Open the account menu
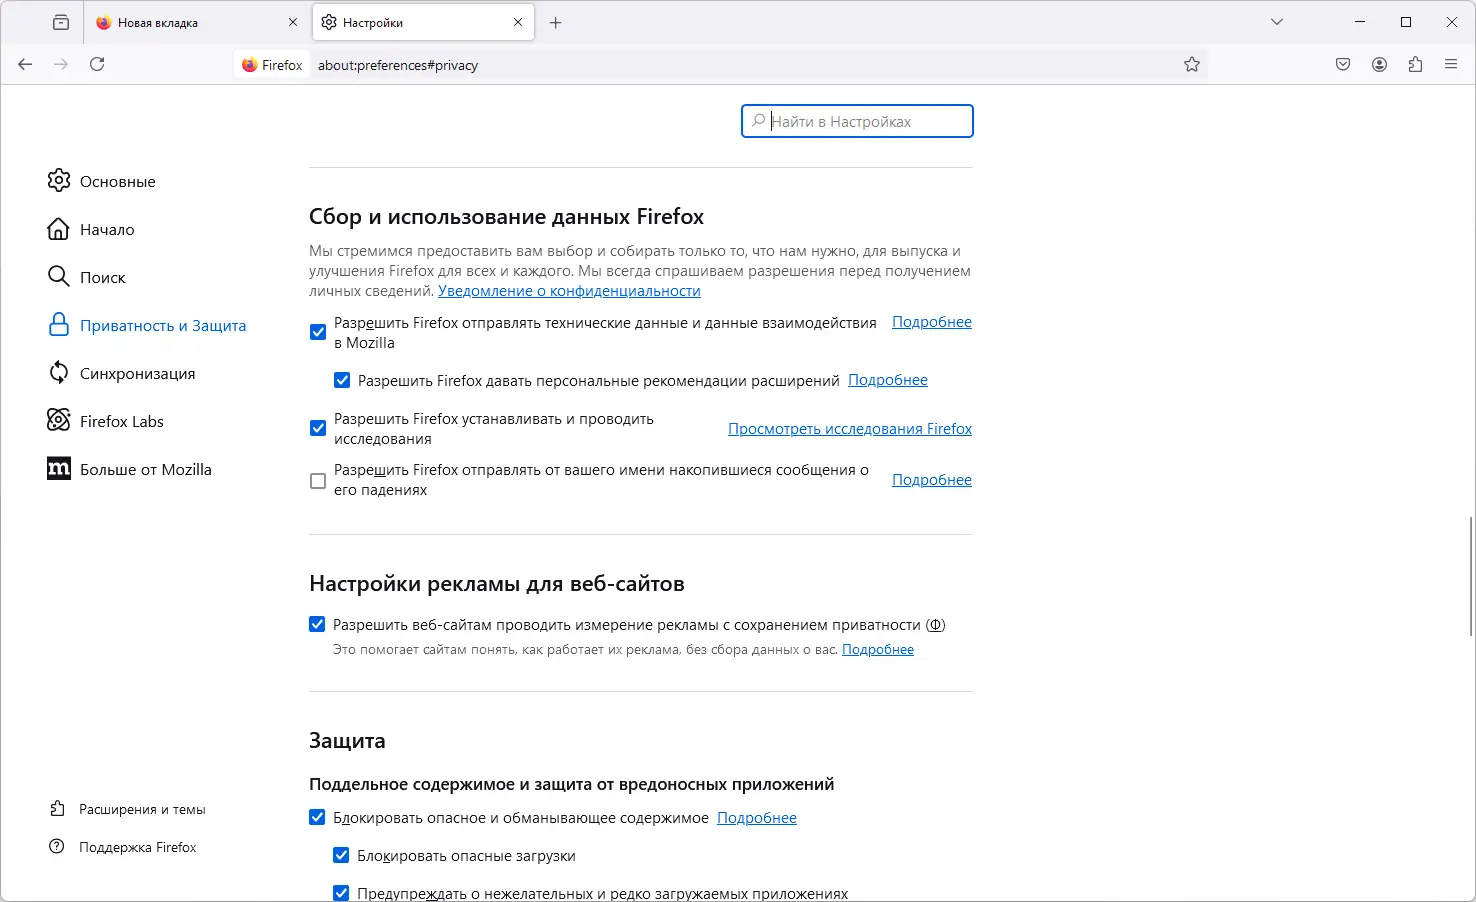1476x902 pixels. pos(1379,64)
